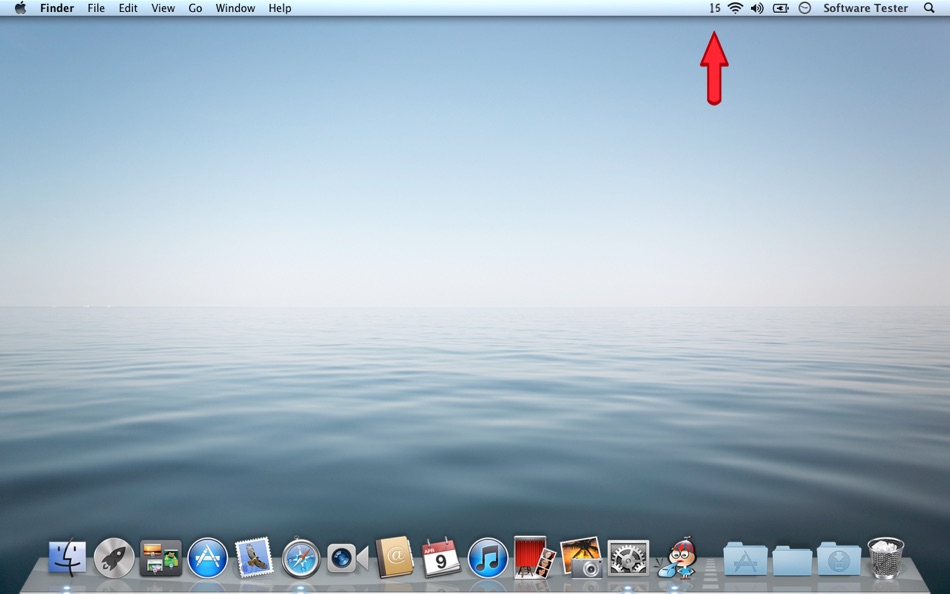Viewport: 950px width, 594px height.
Task: Start FaceTime from the Dock
Action: (345, 558)
